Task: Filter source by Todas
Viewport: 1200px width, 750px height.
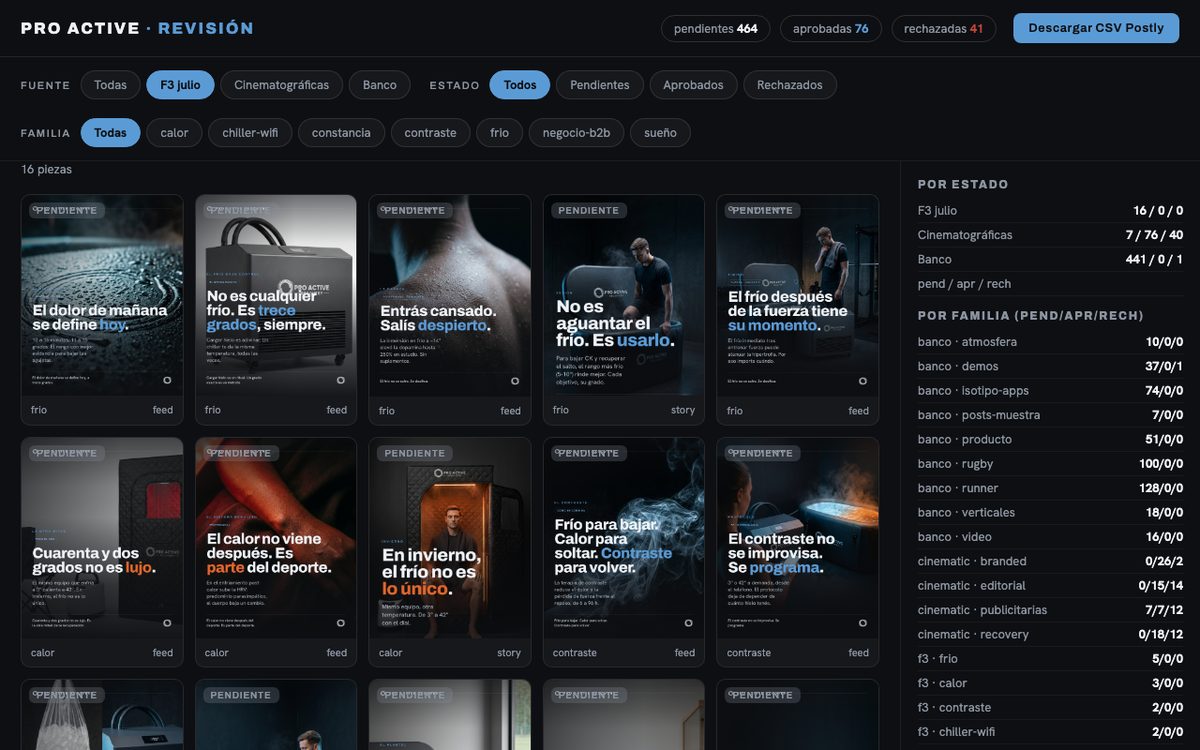Action: pyautogui.click(x=110, y=85)
